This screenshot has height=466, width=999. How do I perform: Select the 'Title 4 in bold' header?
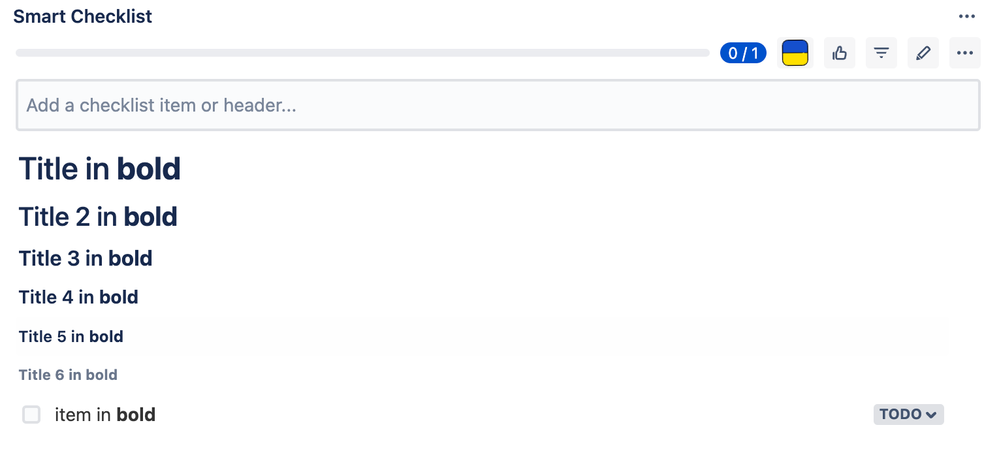[x=78, y=297]
